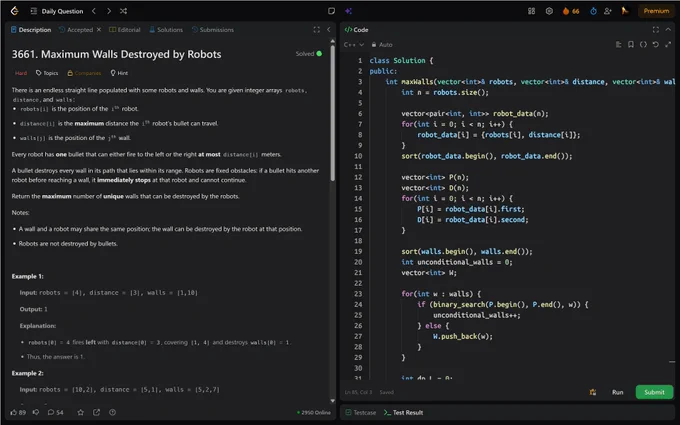Run the code
680x425 pixels.
click(618, 392)
